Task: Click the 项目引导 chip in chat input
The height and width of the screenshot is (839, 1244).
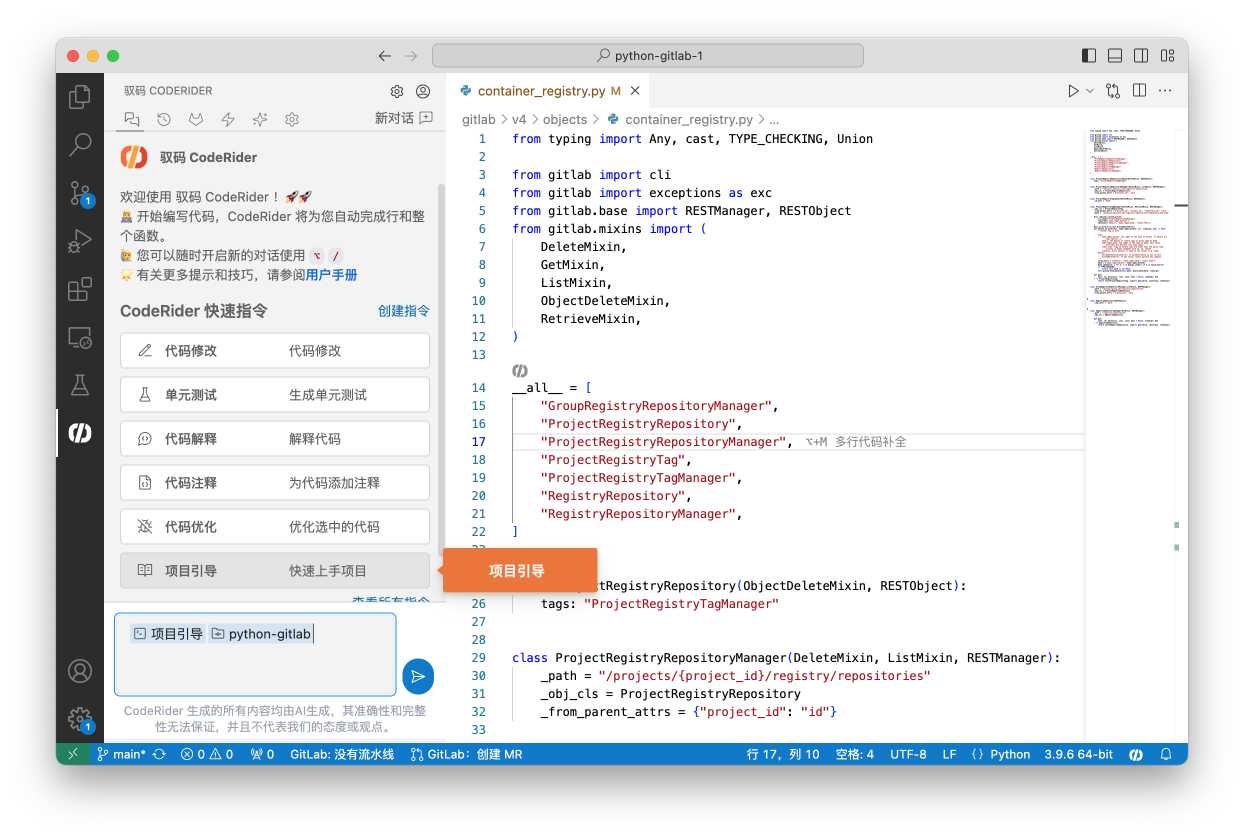Action: pos(168,634)
